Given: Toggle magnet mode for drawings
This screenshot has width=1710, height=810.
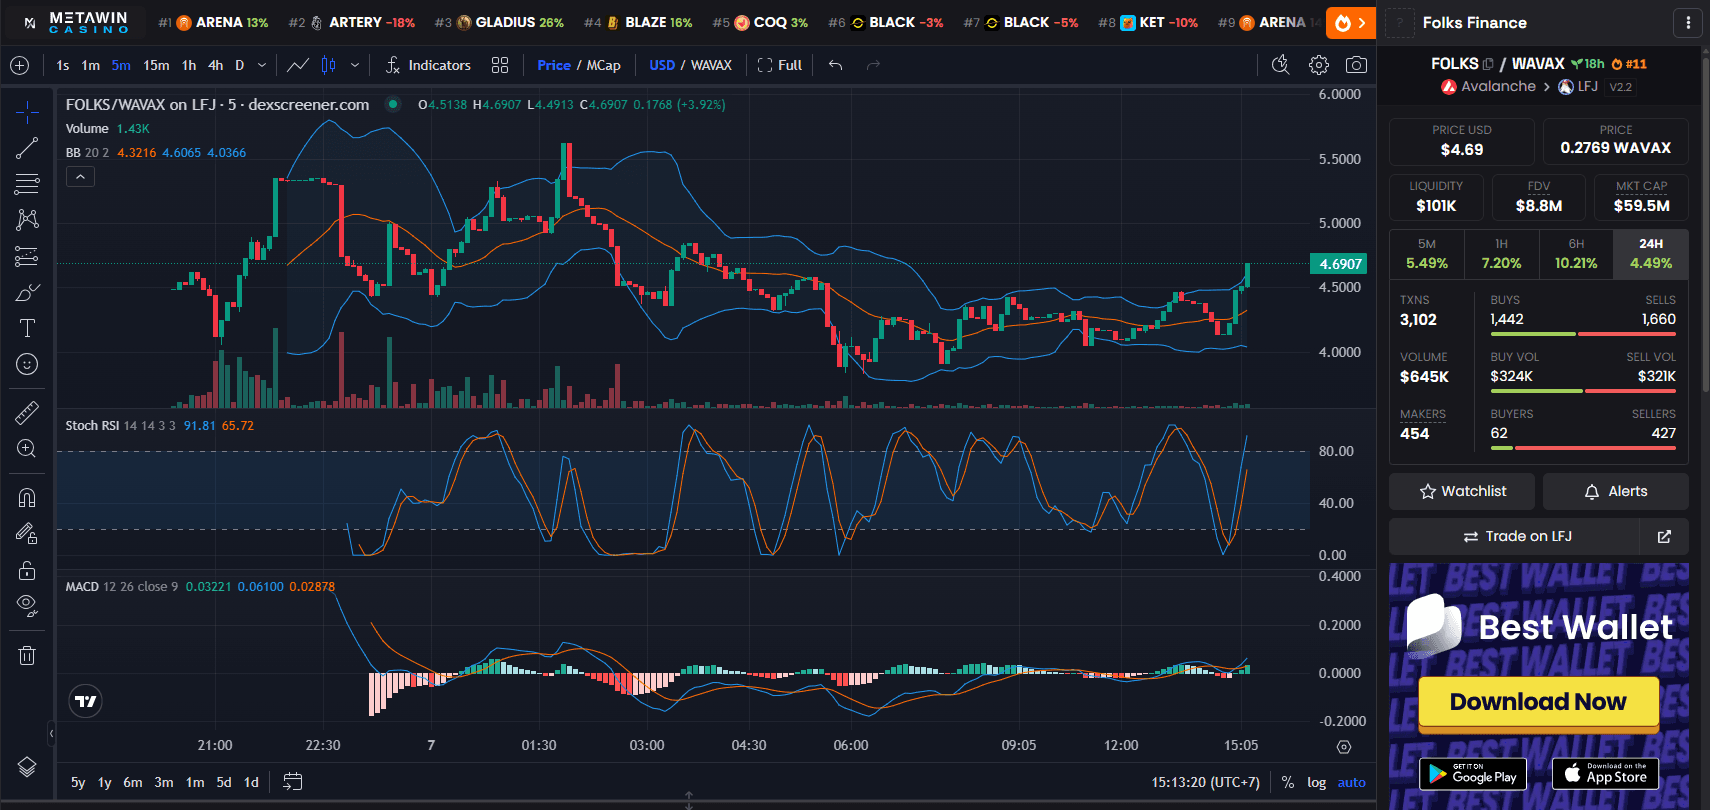Looking at the screenshot, I should pos(27,497).
